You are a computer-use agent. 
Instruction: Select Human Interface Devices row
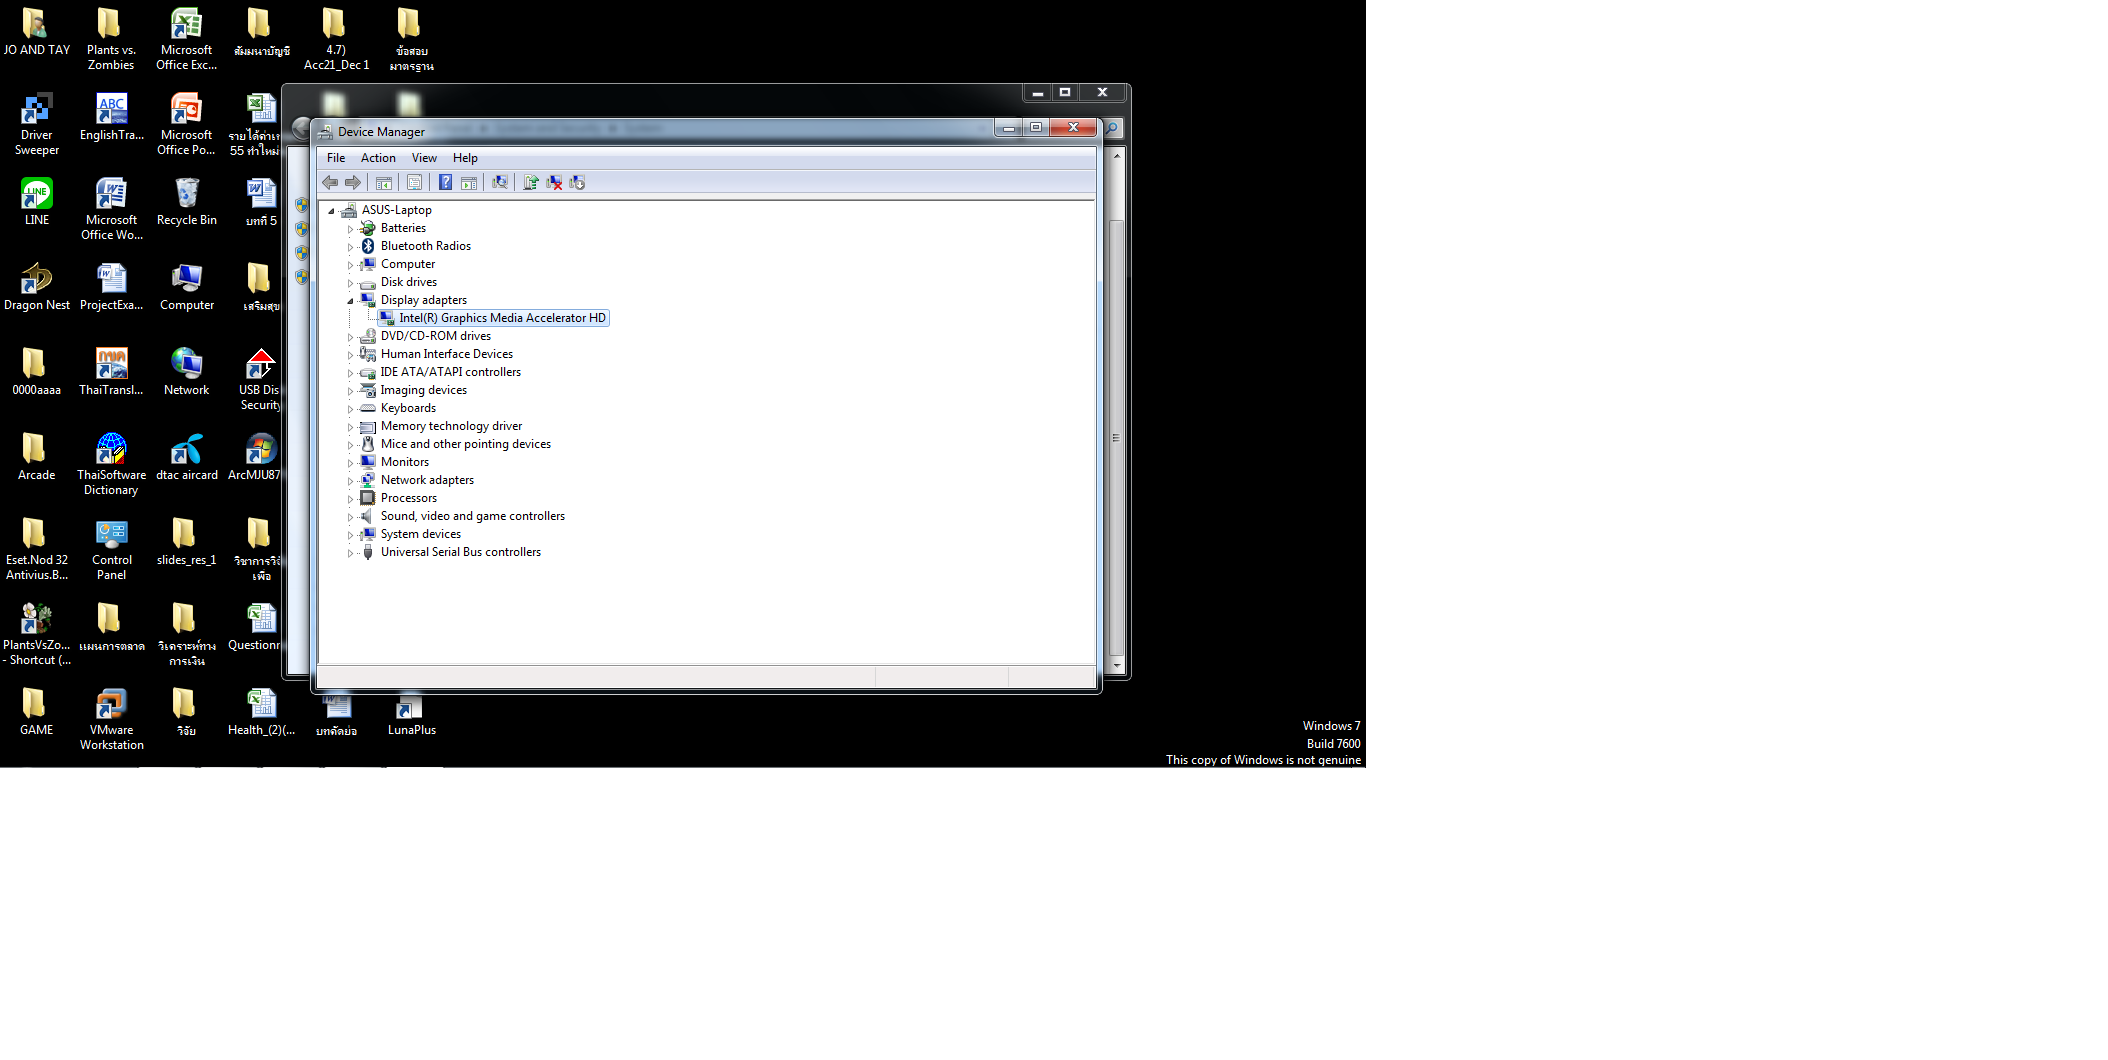pos(446,354)
